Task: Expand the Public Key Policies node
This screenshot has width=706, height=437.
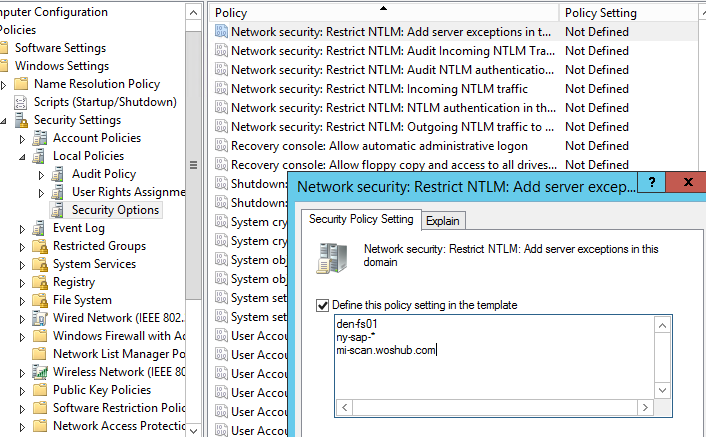Action: (22, 391)
